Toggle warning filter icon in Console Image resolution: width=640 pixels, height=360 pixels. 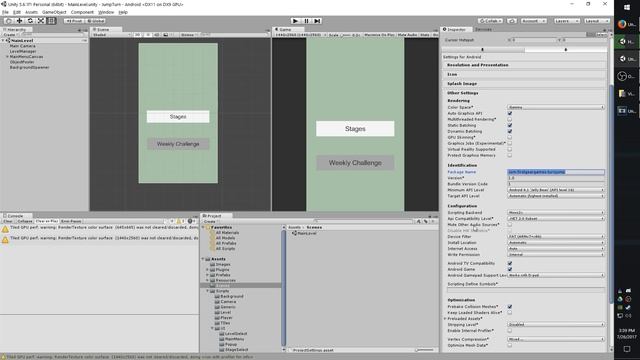pyautogui.click(x=180, y=221)
